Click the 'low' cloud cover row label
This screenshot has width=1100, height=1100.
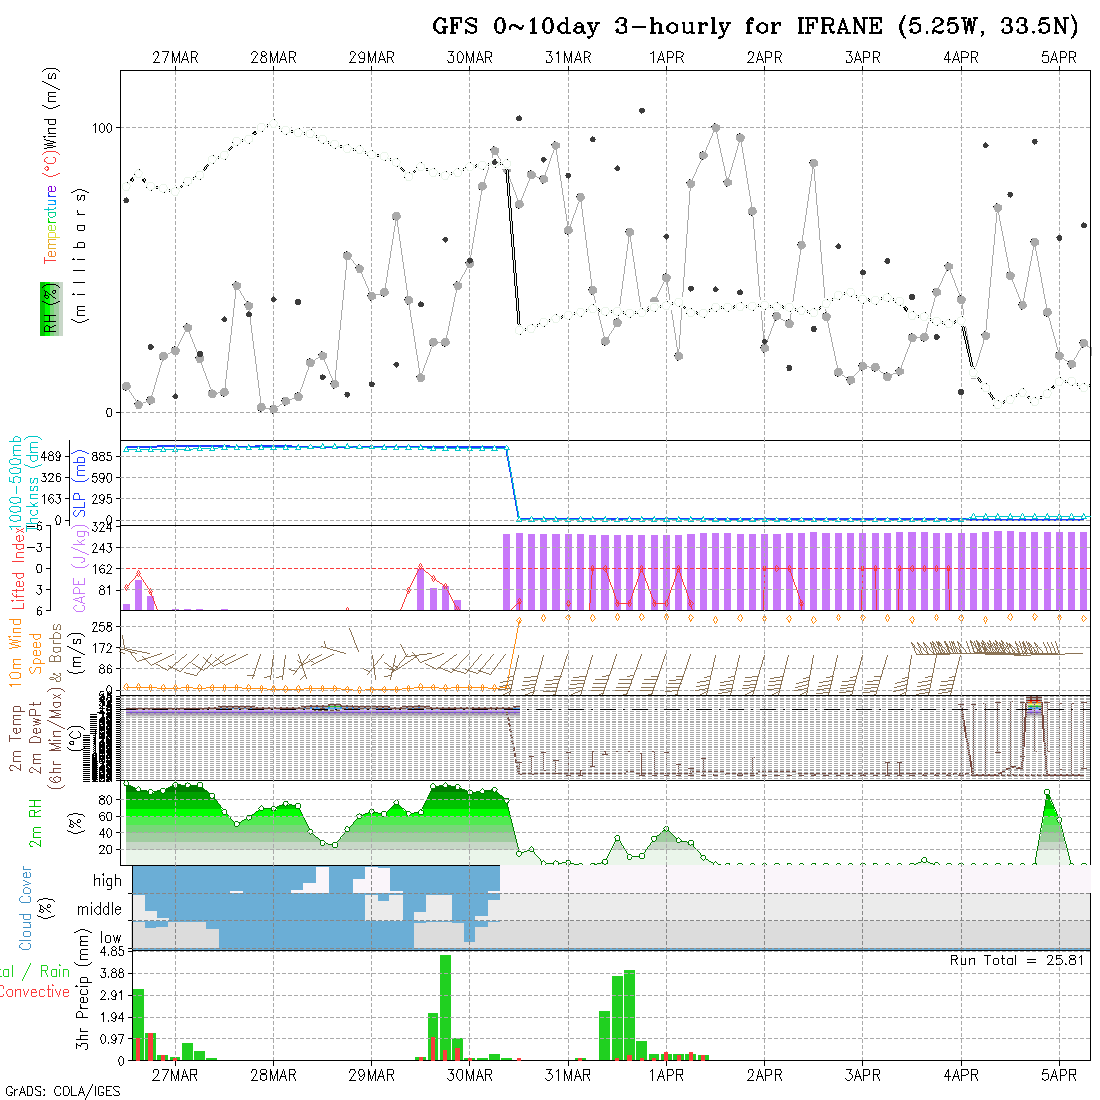(110, 938)
